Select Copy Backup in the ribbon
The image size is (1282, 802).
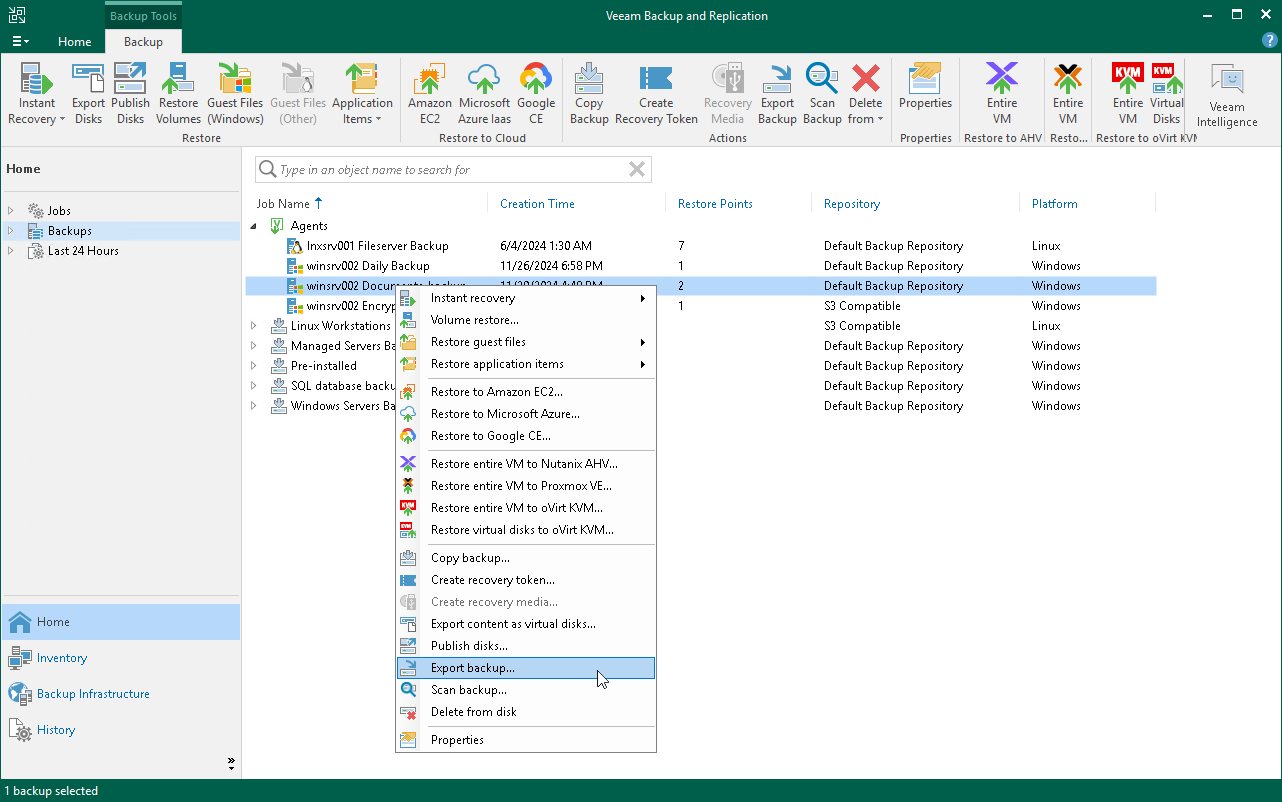588,92
